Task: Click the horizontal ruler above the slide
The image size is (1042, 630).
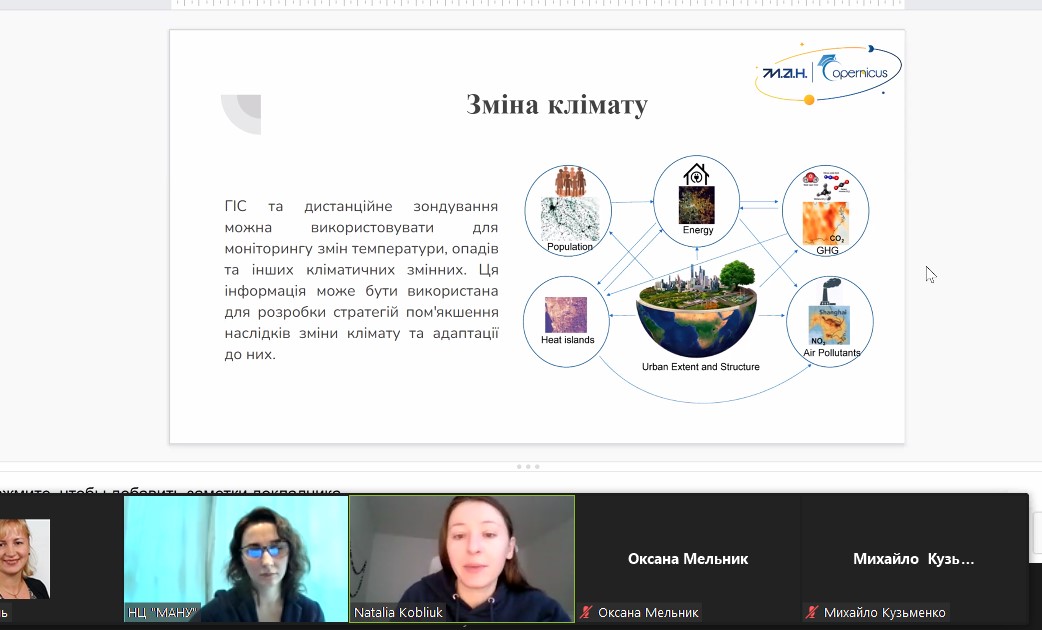Action: pyautogui.click(x=537, y=4)
